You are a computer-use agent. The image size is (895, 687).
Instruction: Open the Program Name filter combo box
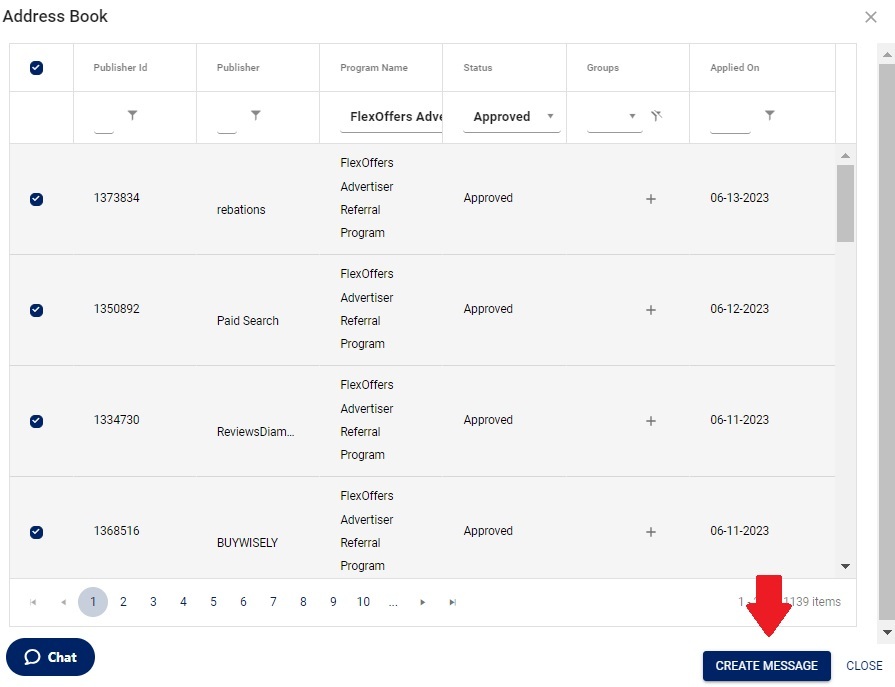click(391, 117)
